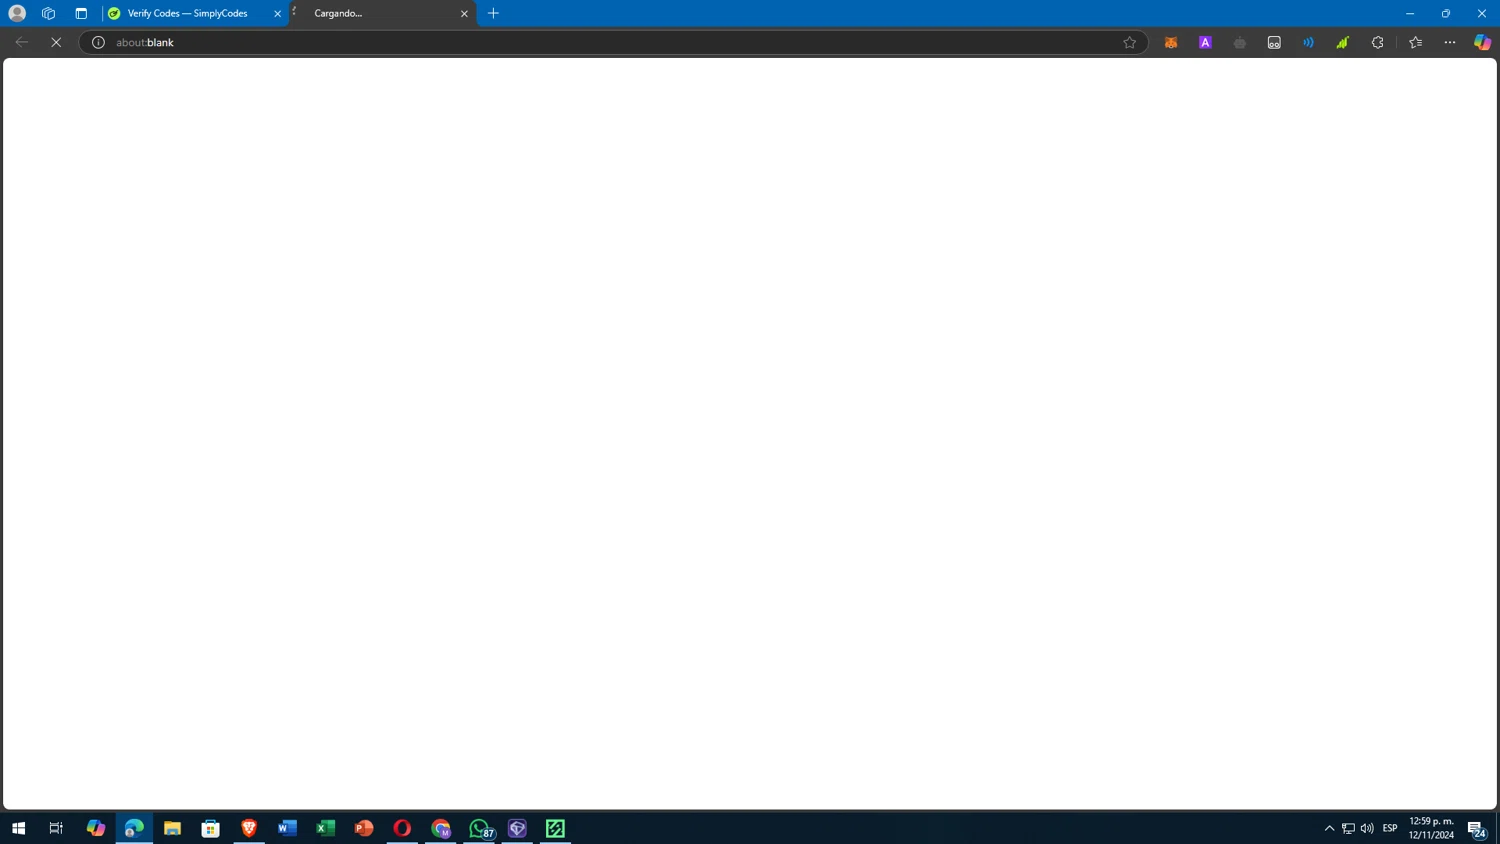Click the about:blank address bar
The width and height of the screenshot is (1500, 844).
[x=612, y=43]
